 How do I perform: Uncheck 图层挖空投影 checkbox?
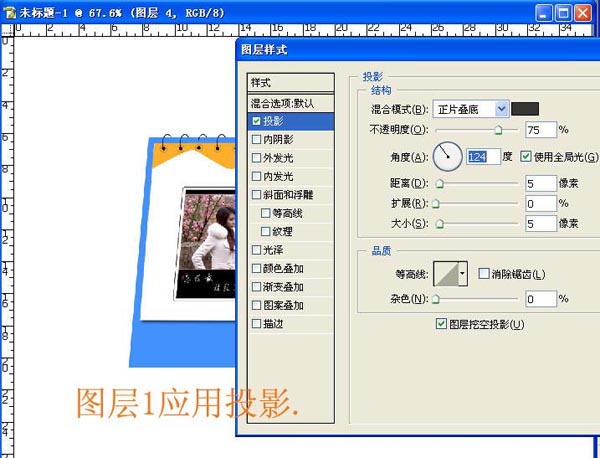442,324
